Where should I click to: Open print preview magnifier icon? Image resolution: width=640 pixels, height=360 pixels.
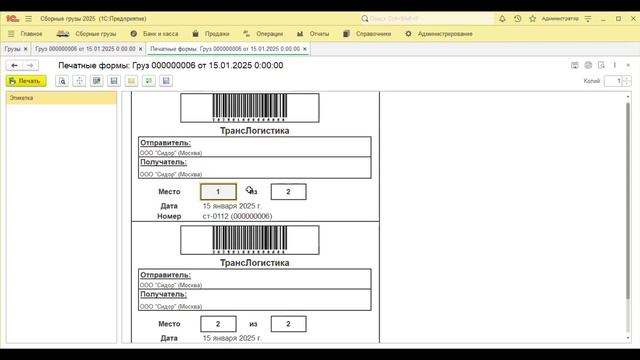coord(62,81)
